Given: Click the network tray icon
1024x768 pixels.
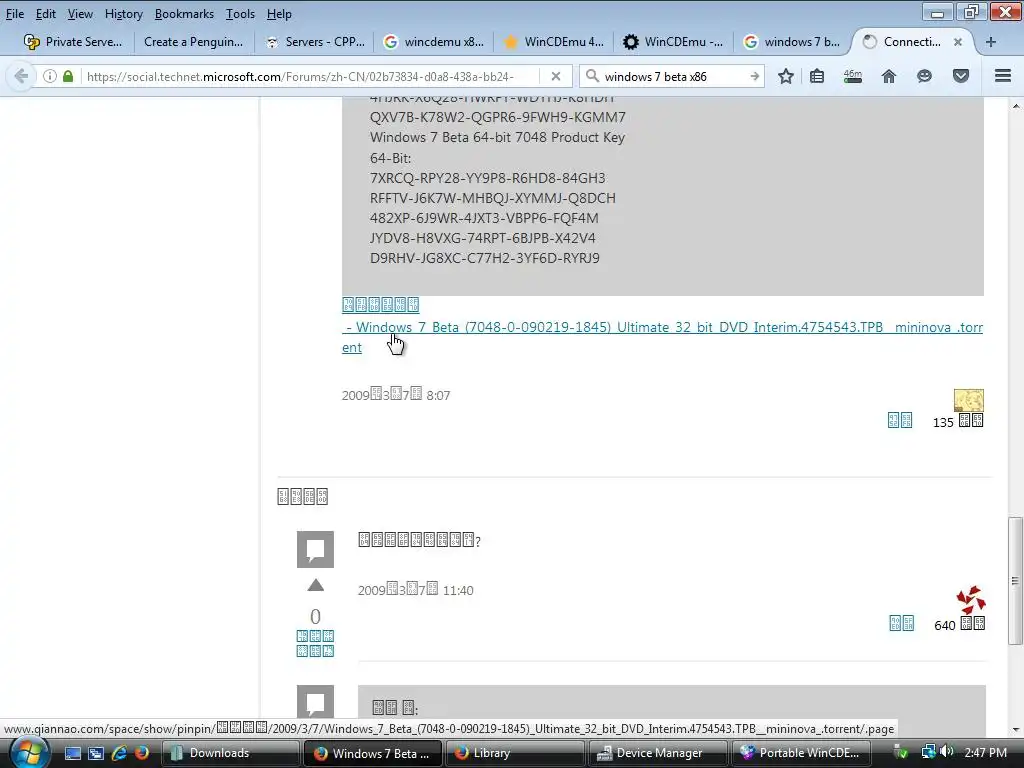Looking at the screenshot, I should (927, 752).
